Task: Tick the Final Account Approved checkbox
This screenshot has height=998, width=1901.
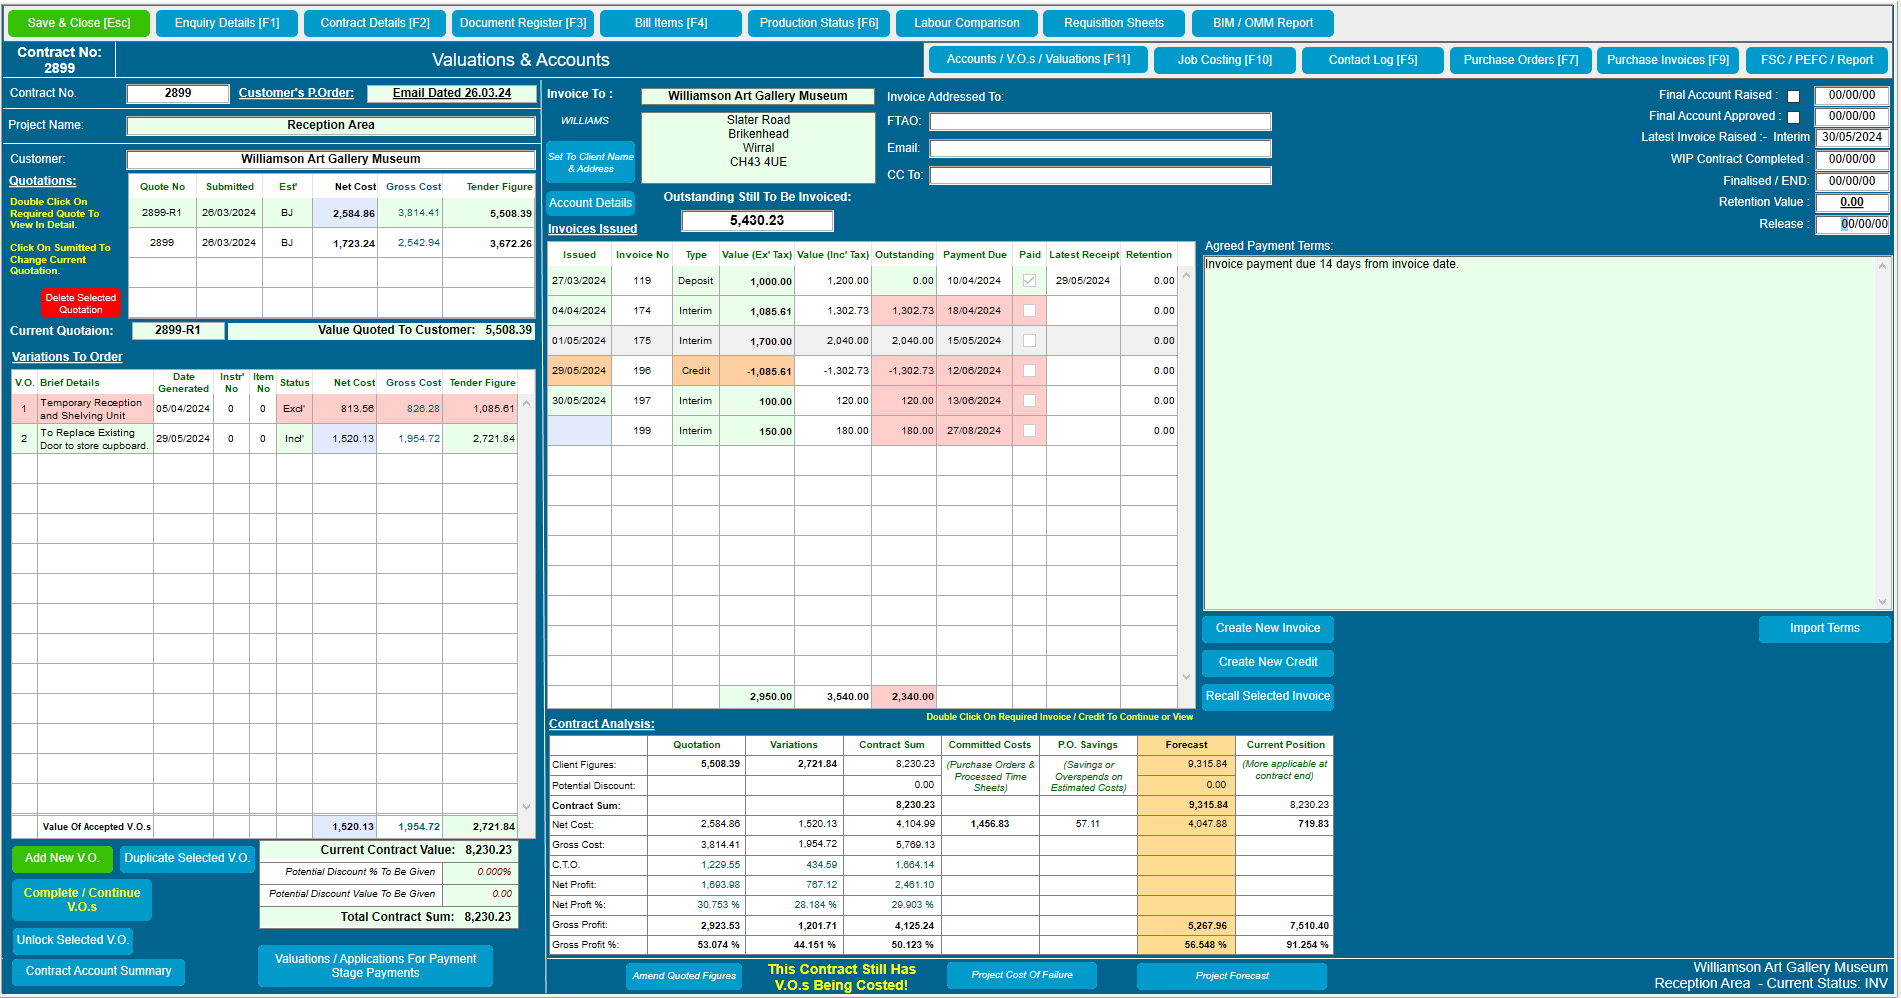Action: (1793, 116)
